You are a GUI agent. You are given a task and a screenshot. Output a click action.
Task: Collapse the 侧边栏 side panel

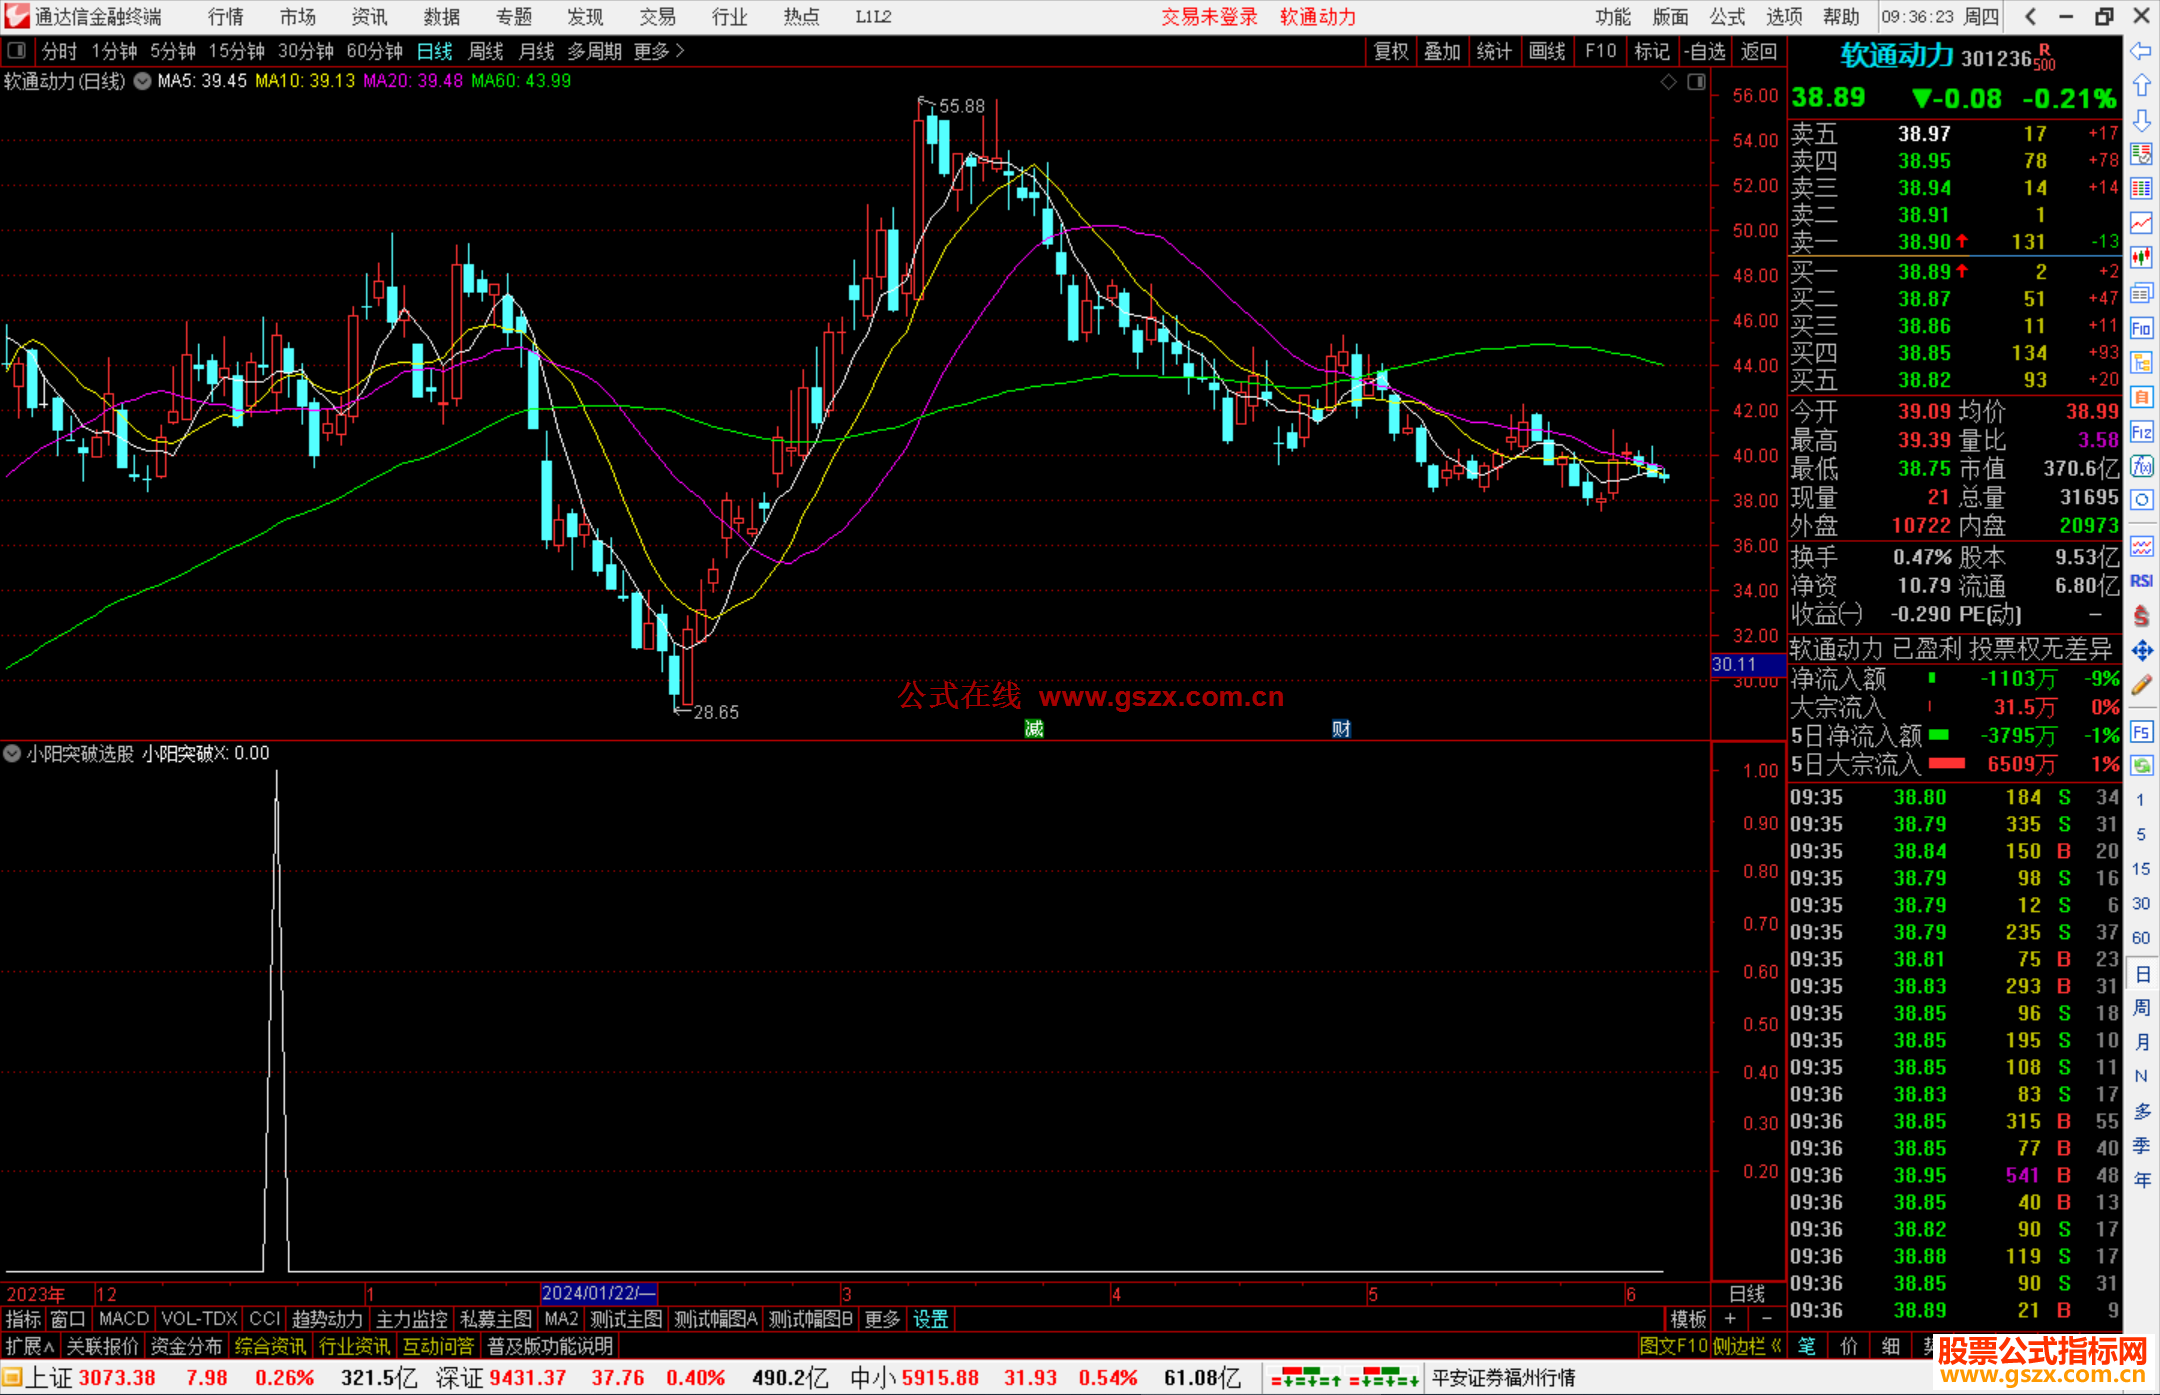[x=1747, y=1346]
